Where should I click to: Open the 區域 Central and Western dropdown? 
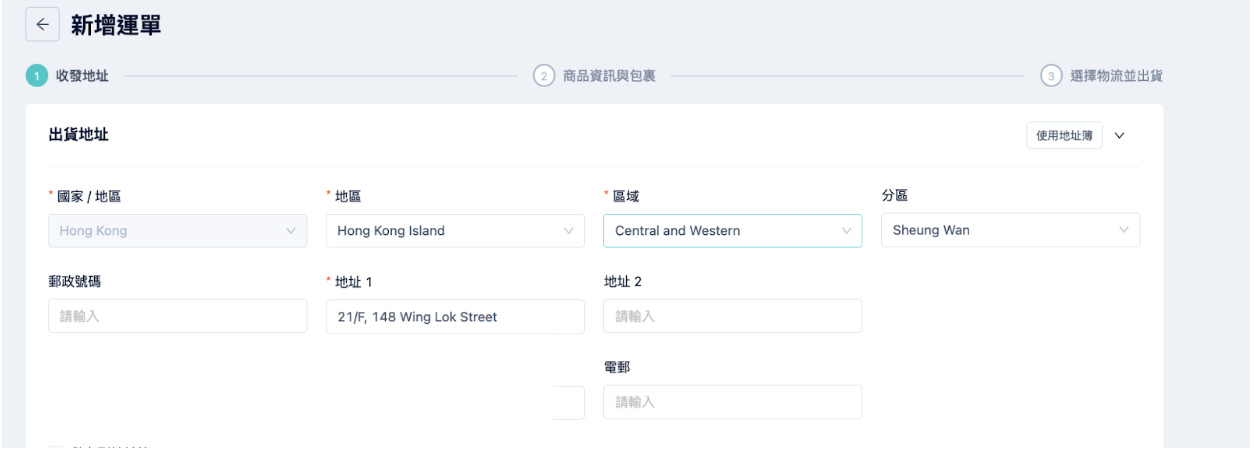click(733, 231)
